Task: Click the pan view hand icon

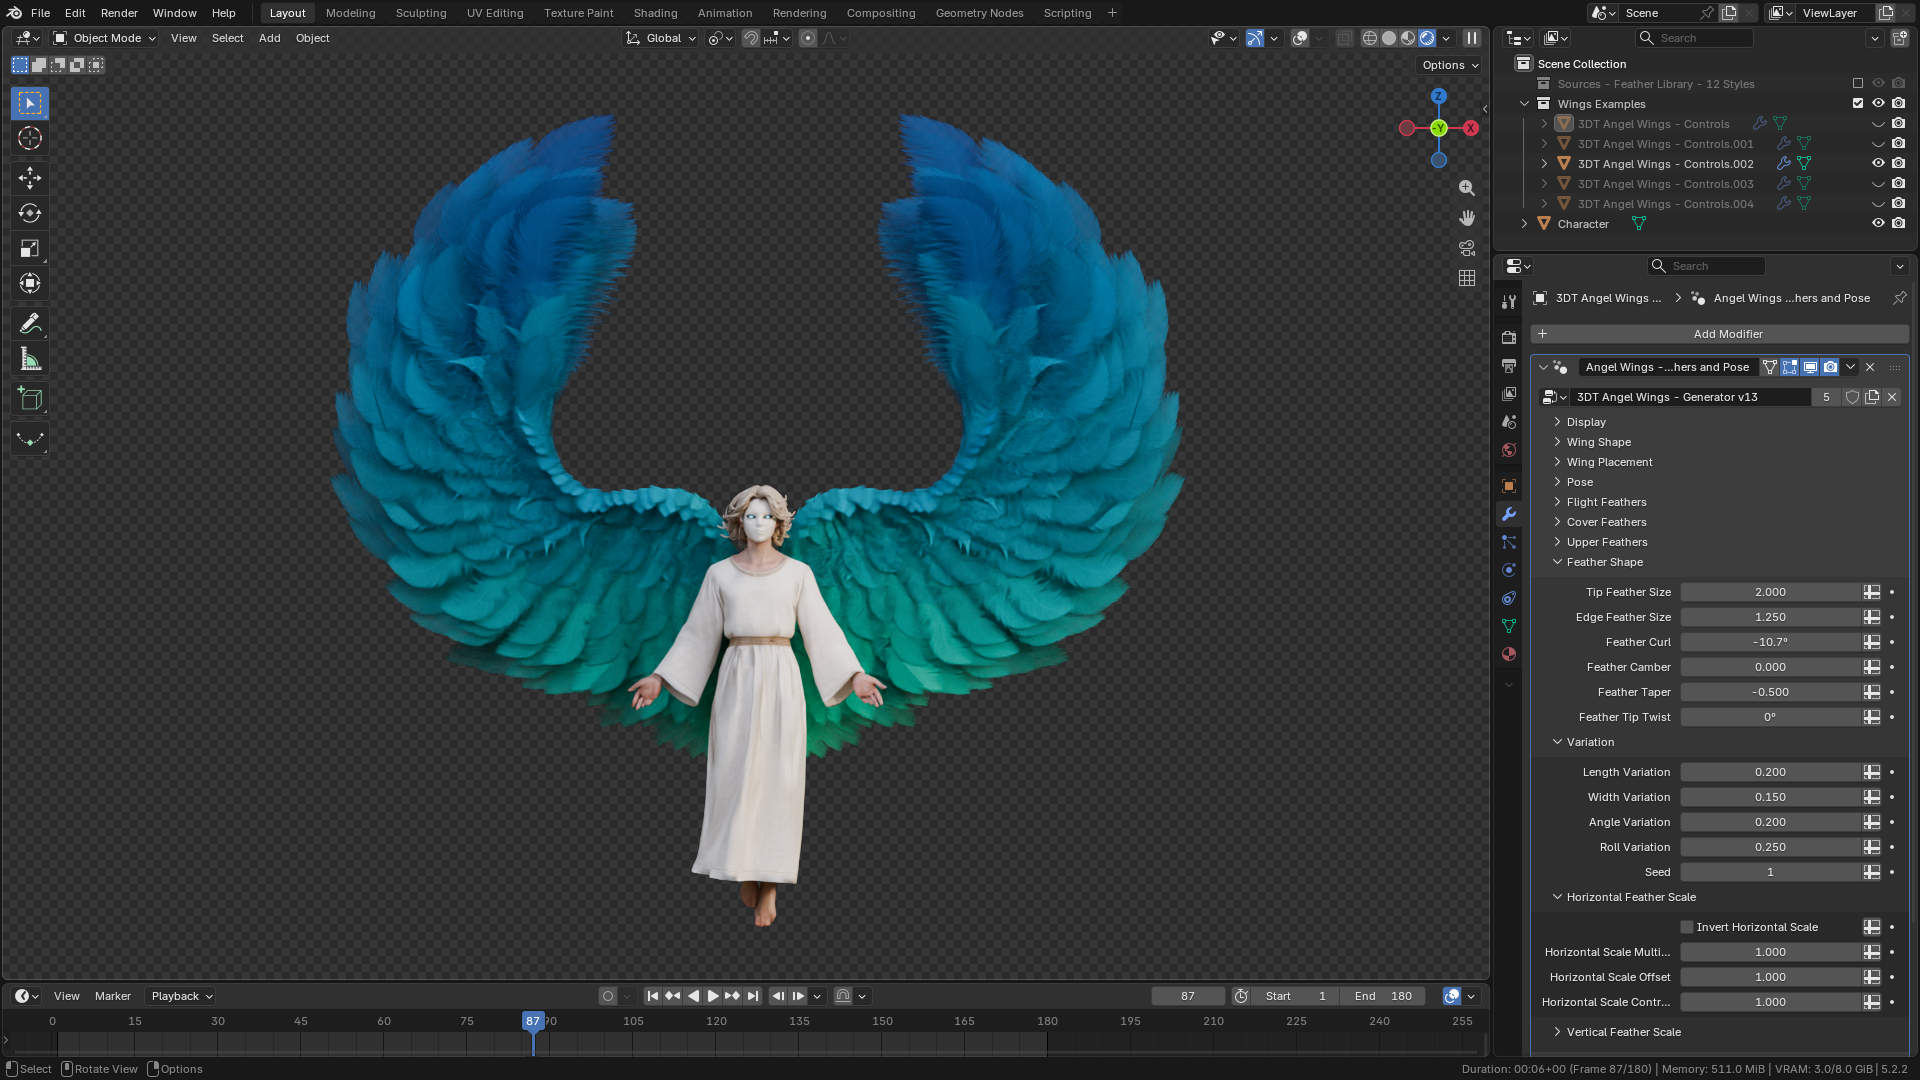Action: click(x=1467, y=218)
